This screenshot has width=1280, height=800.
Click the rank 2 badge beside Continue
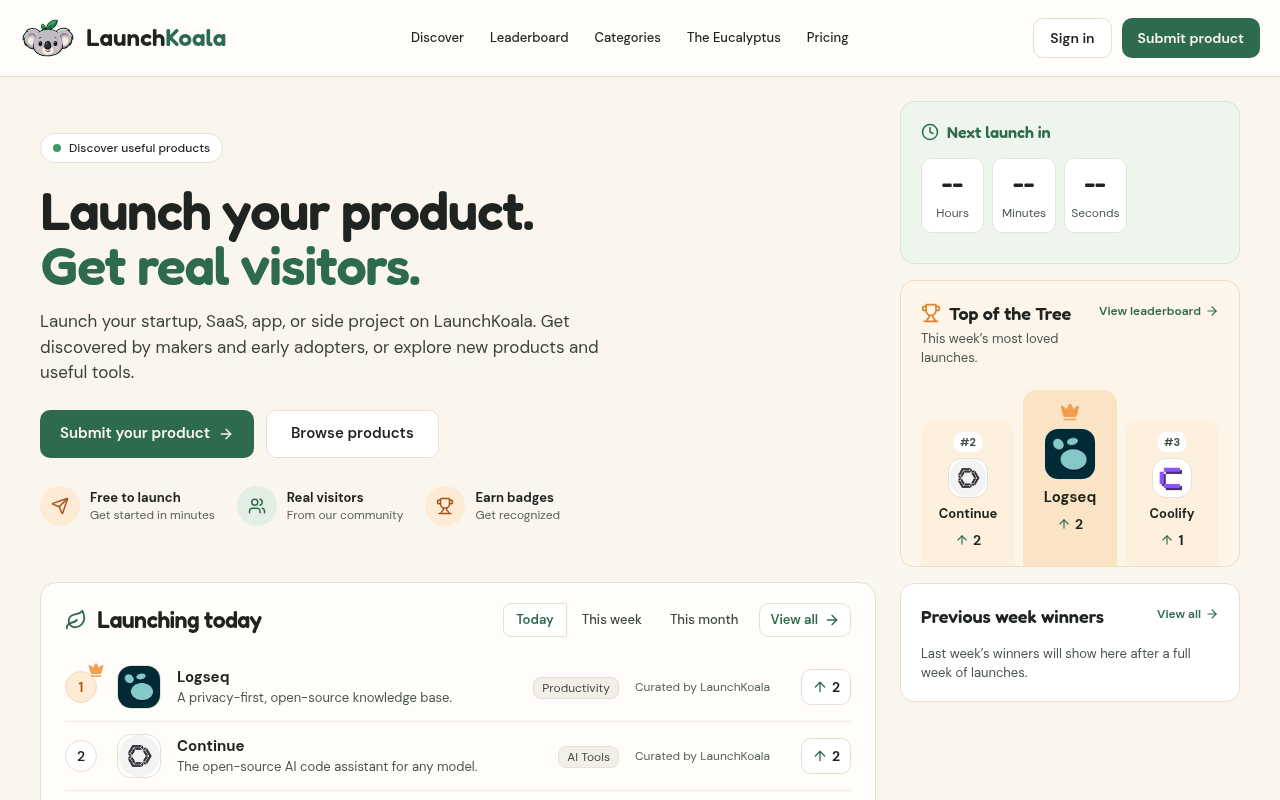pyautogui.click(x=81, y=756)
